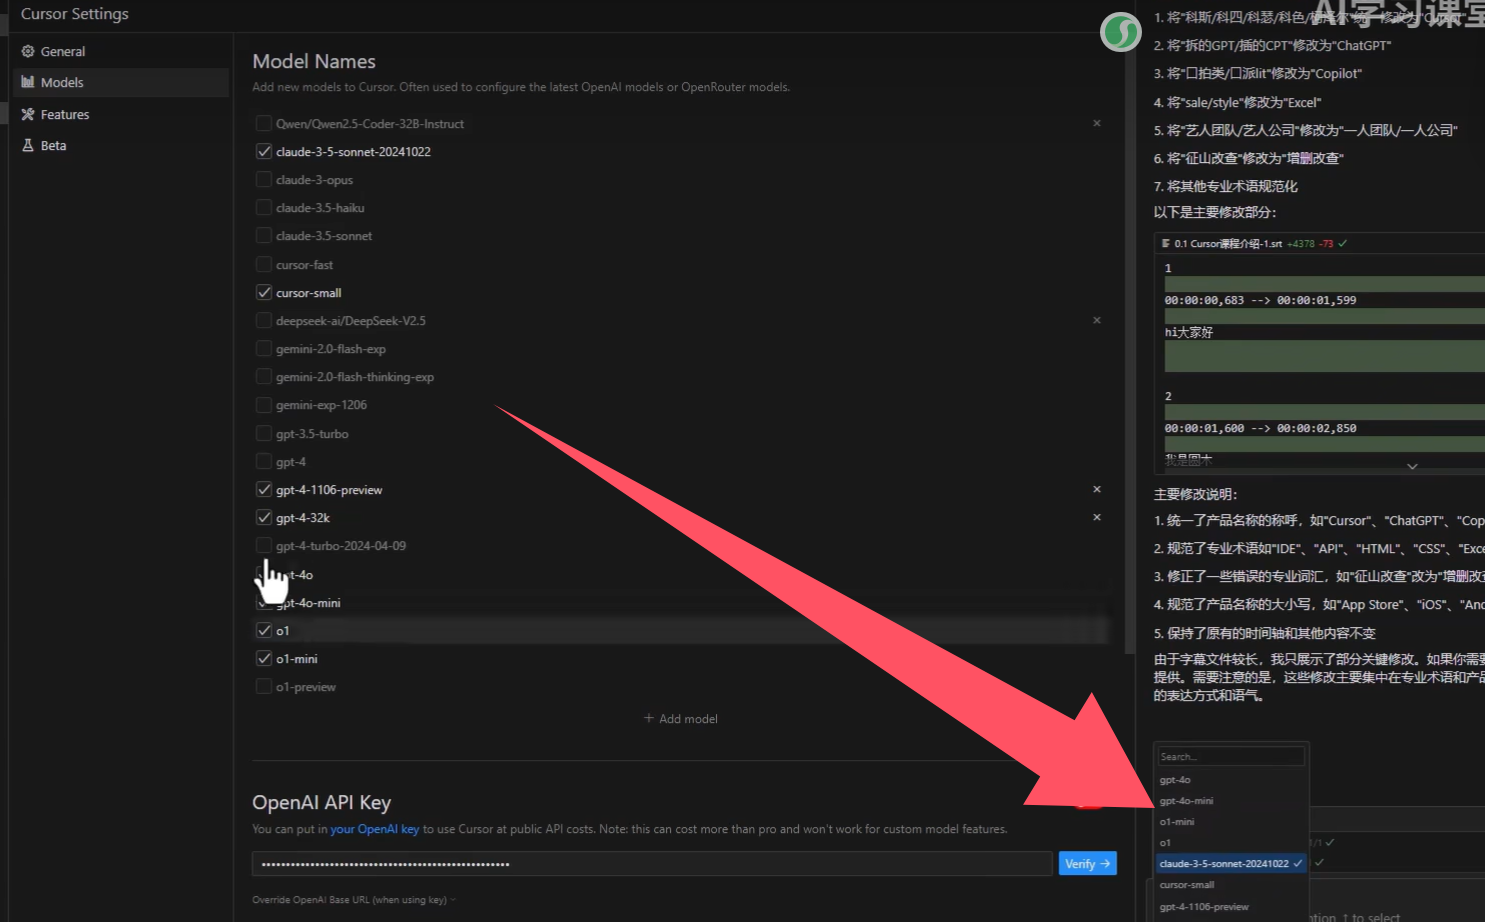1485x922 pixels.
Task: Enable gpt-4-turbo-2024-04-09 checkbox
Action: 264,545
